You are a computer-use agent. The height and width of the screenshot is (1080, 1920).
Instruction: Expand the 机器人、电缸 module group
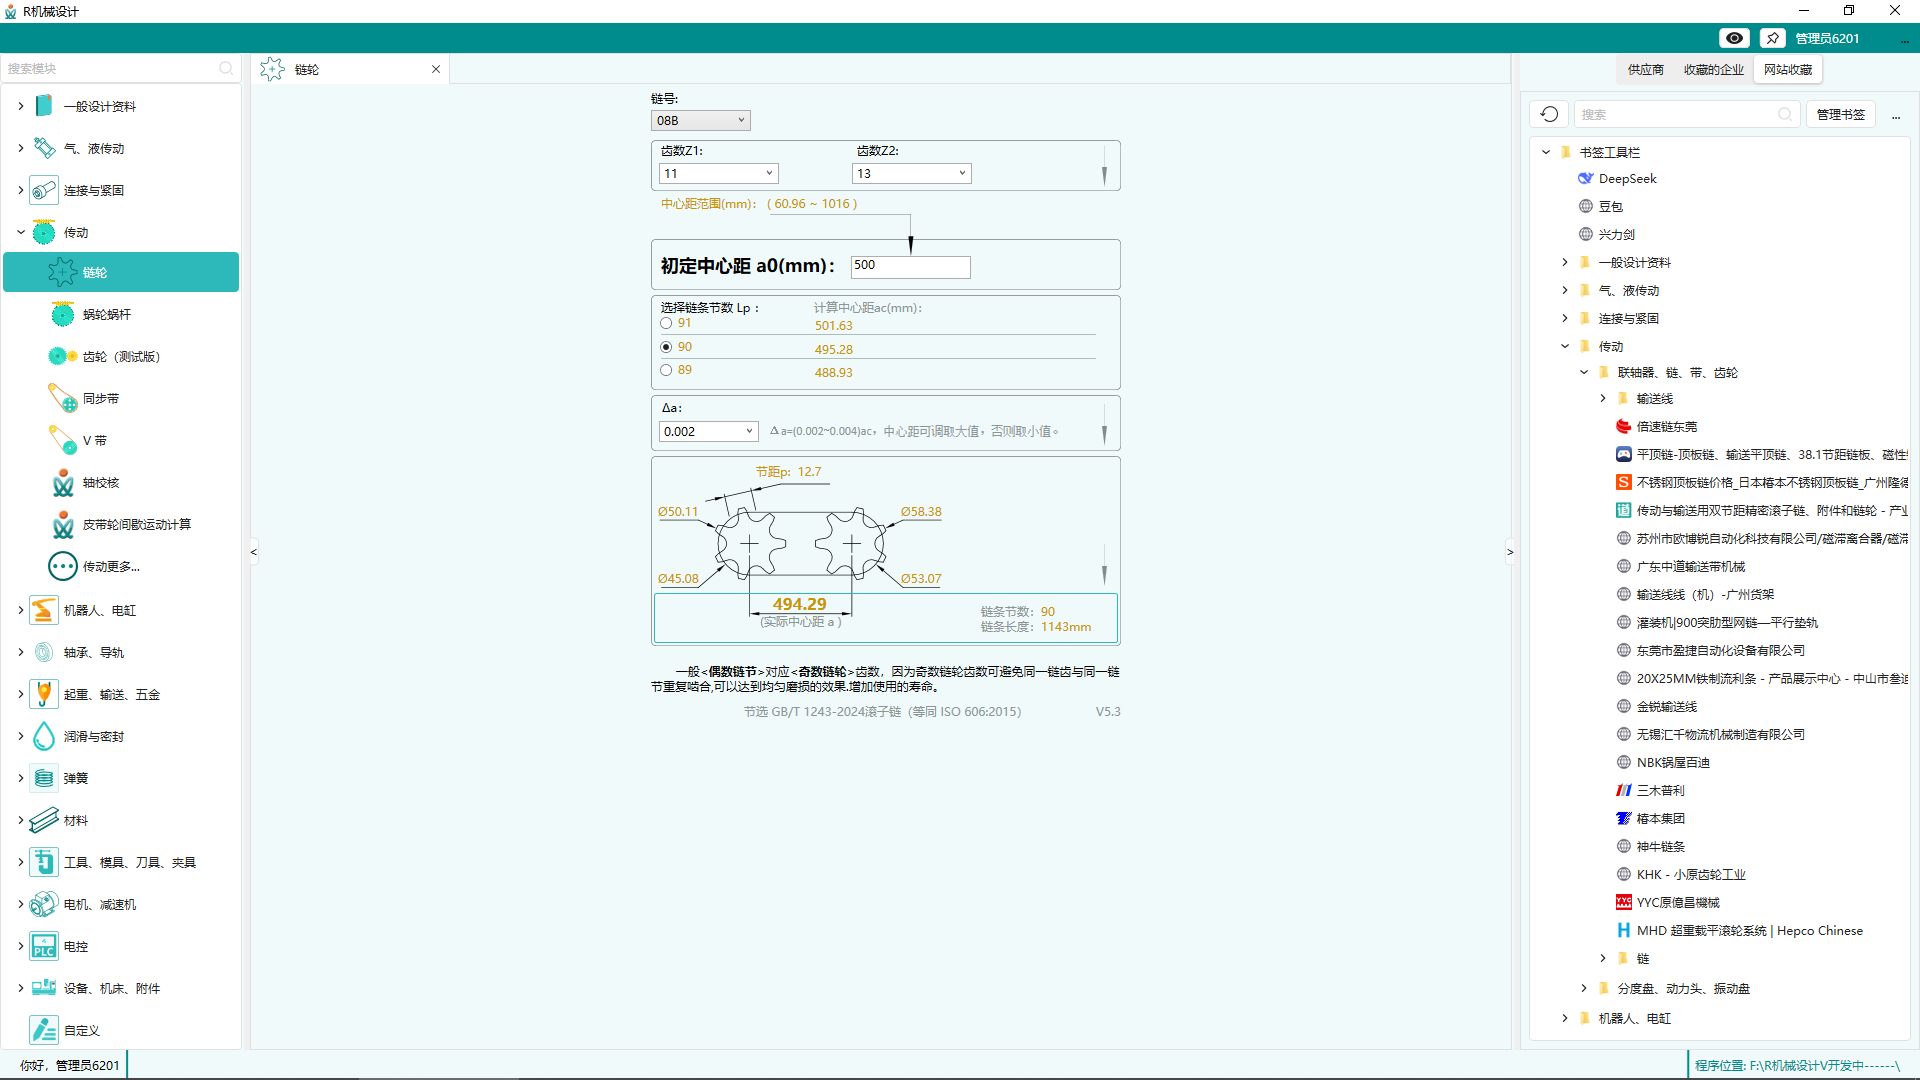click(x=21, y=610)
